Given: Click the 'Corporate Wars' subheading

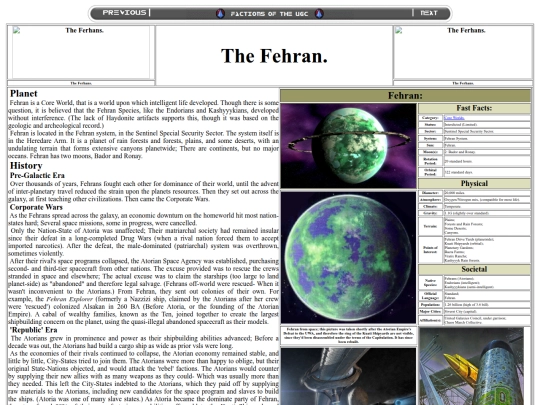Looking at the screenshot, I should click(x=36, y=207).
